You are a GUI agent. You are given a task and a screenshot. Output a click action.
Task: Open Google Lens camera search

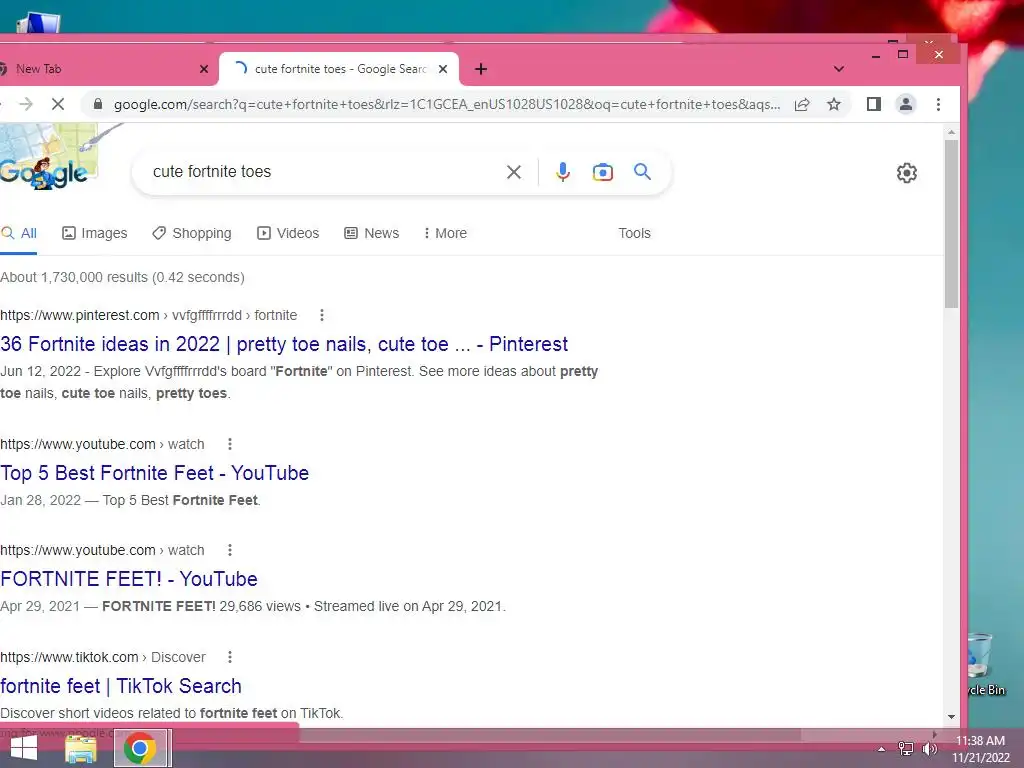coord(602,172)
